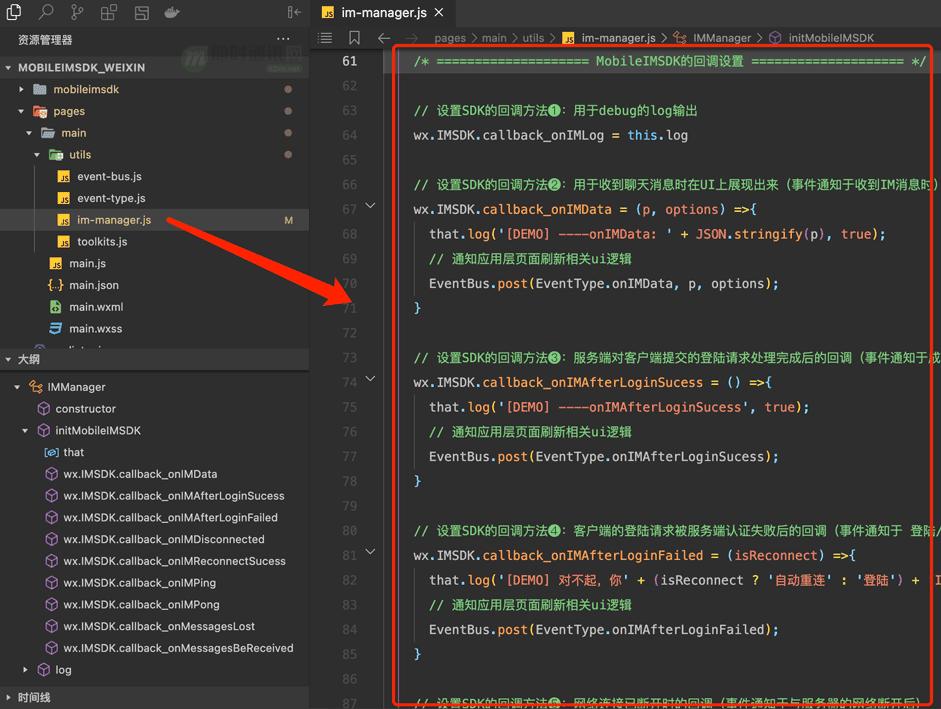
Task: Expand the log node in outline
Action: point(26,670)
